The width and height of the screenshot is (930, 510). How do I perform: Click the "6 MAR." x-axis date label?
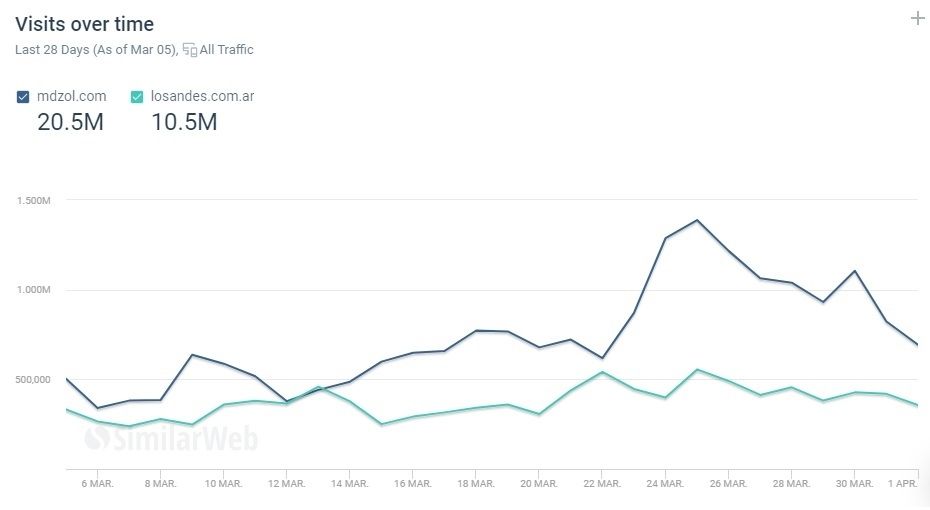point(97,484)
